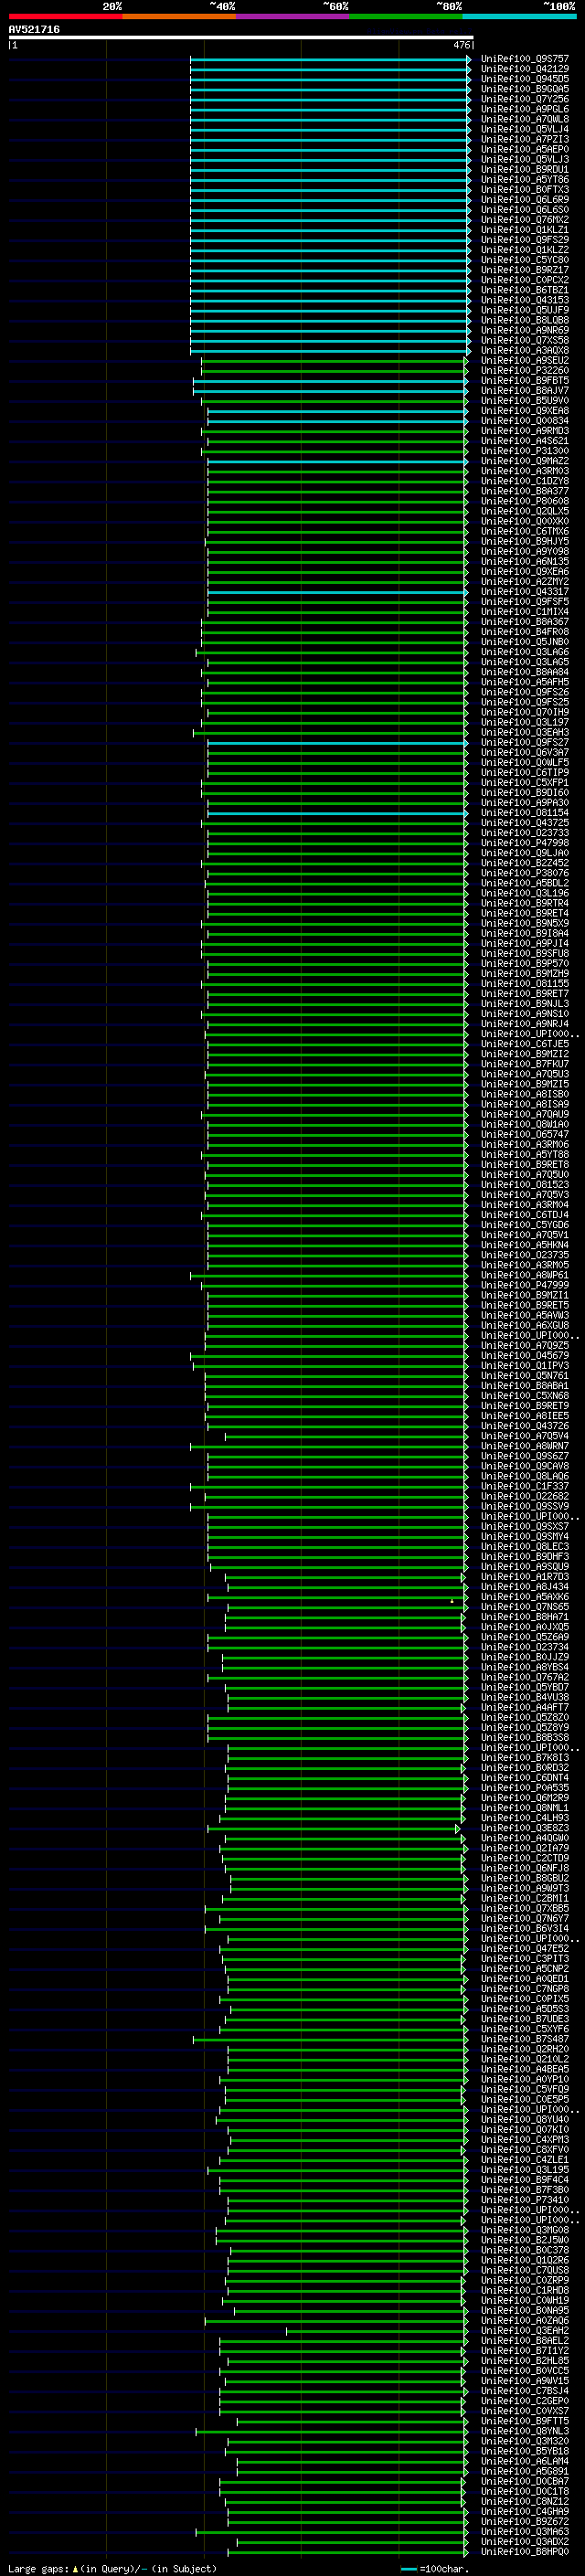
Task: Open hit UniRef100_B4FR08
Action: 525,632
